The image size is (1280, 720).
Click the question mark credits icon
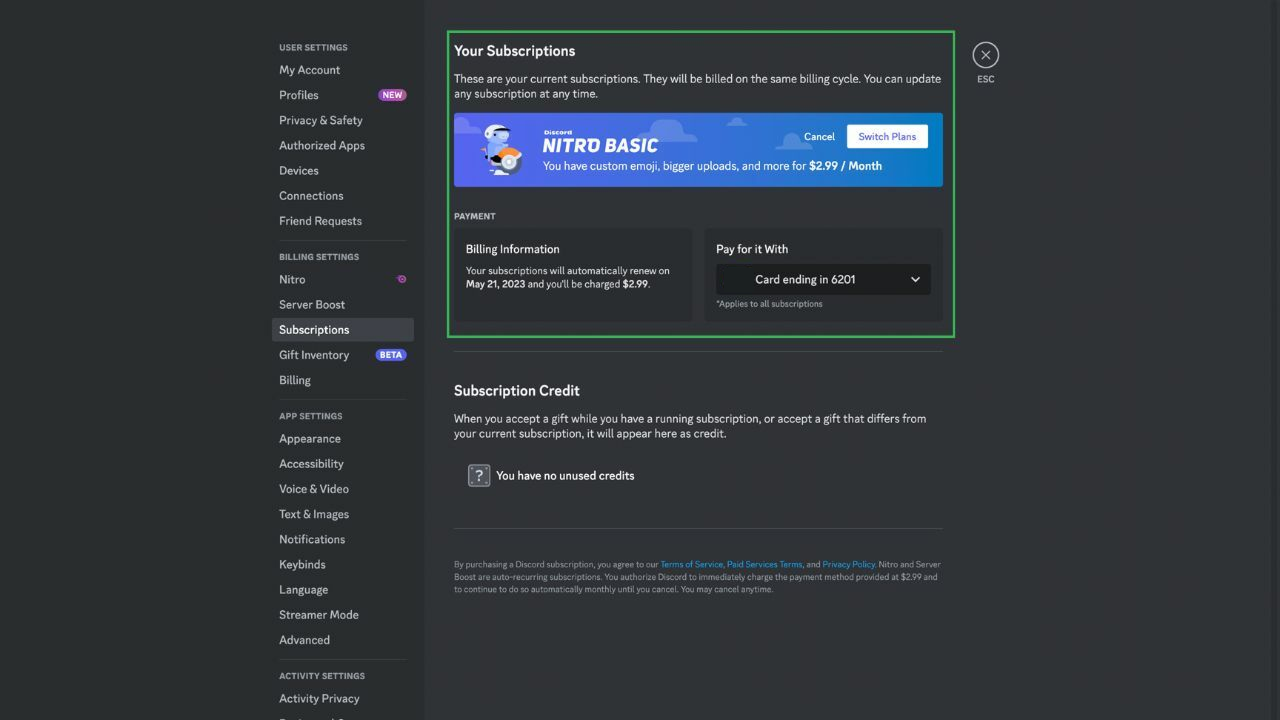click(x=479, y=475)
